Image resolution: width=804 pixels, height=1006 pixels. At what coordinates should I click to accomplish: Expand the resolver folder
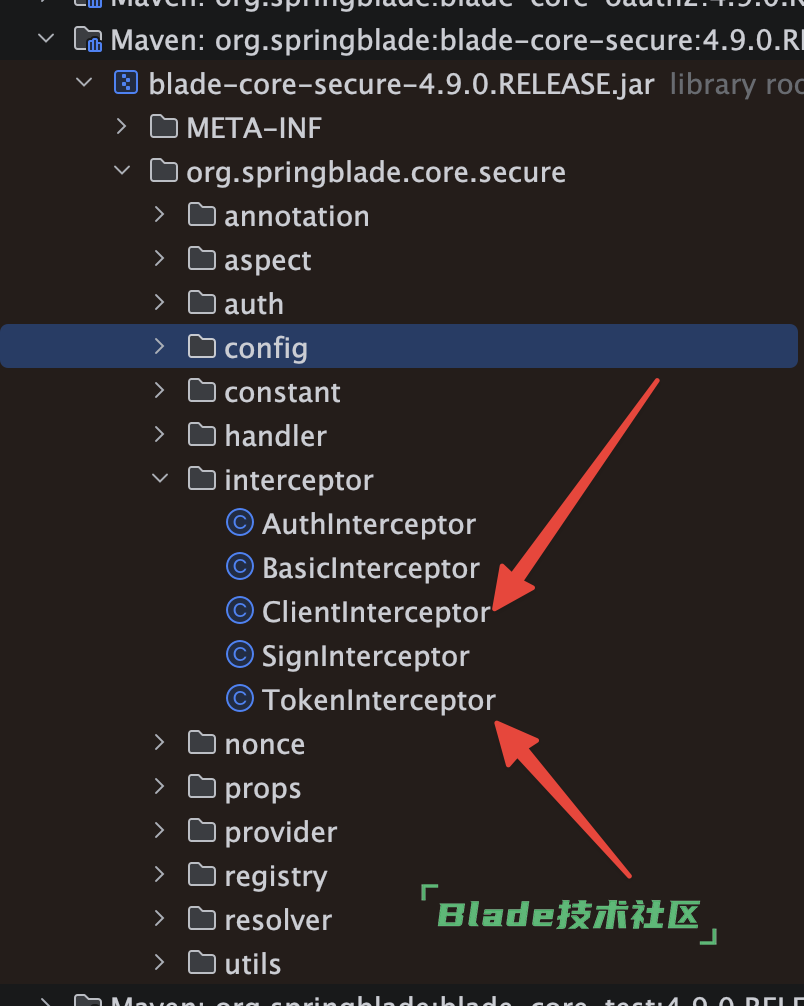point(159,919)
